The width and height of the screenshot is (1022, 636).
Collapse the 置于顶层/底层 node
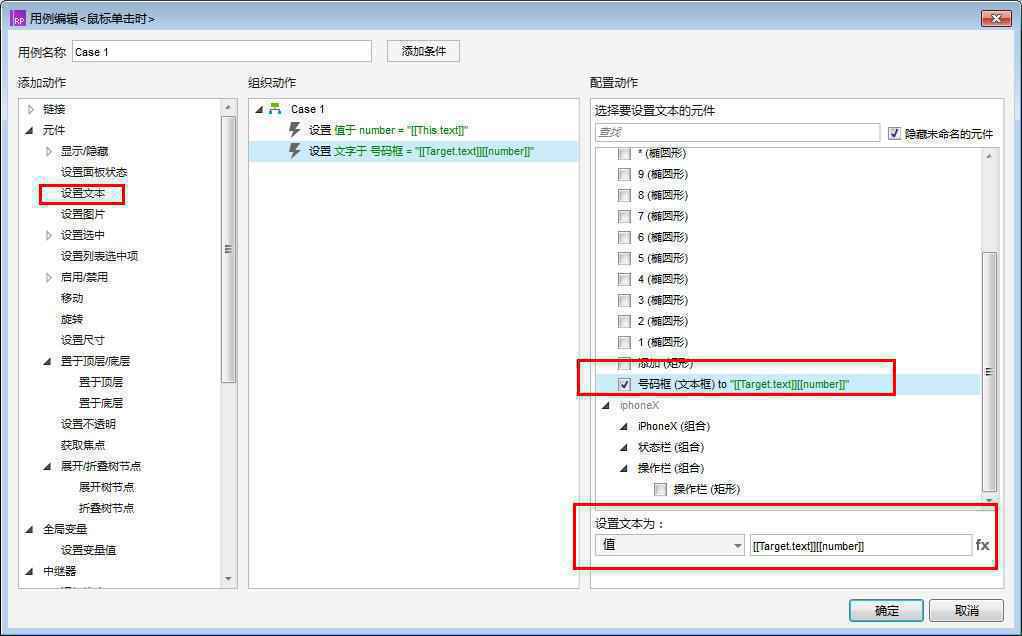48,361
